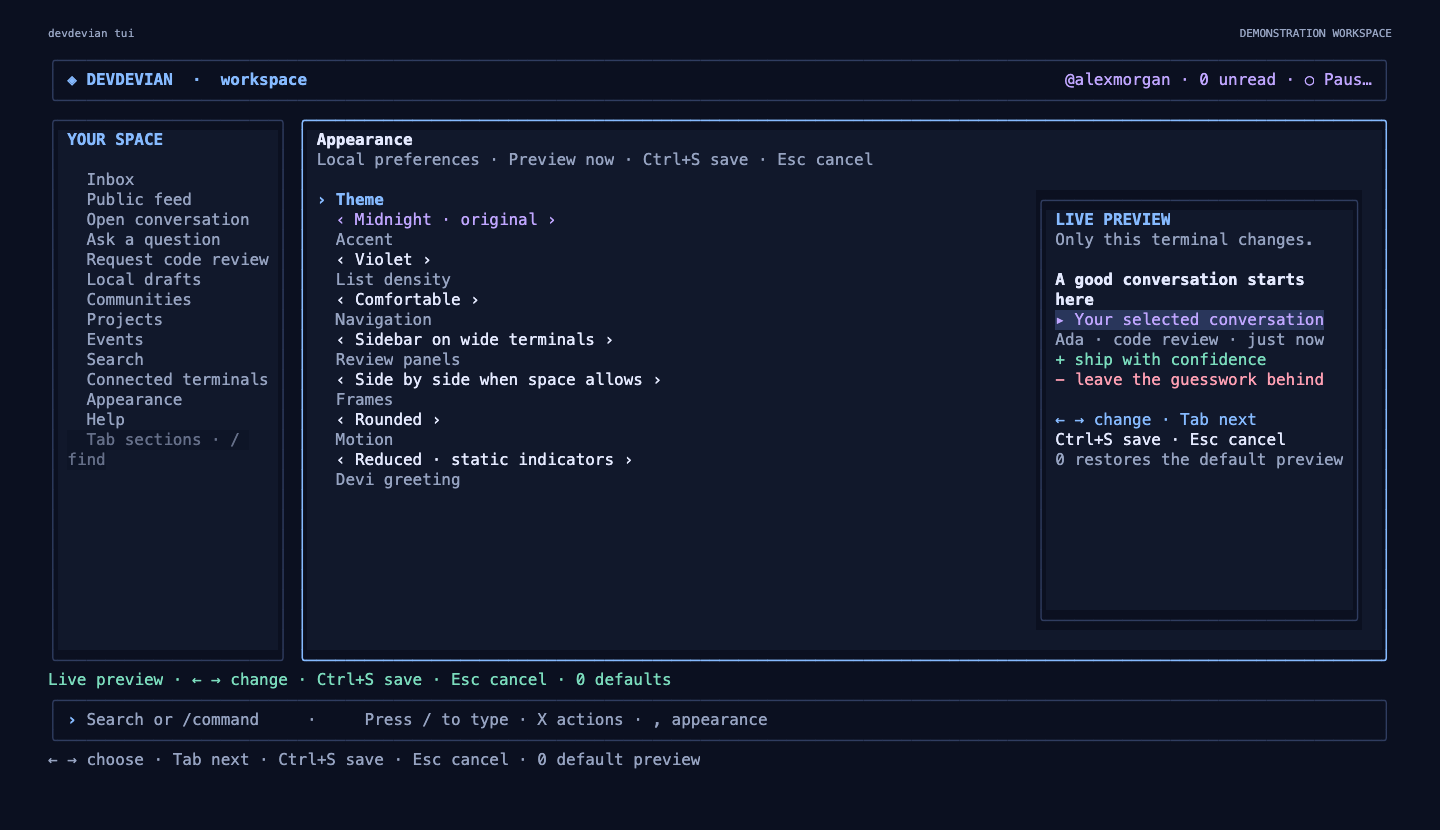1440x830 pixels.
Task: Open Inbox in the sidebar
Action: coord(110,180)
